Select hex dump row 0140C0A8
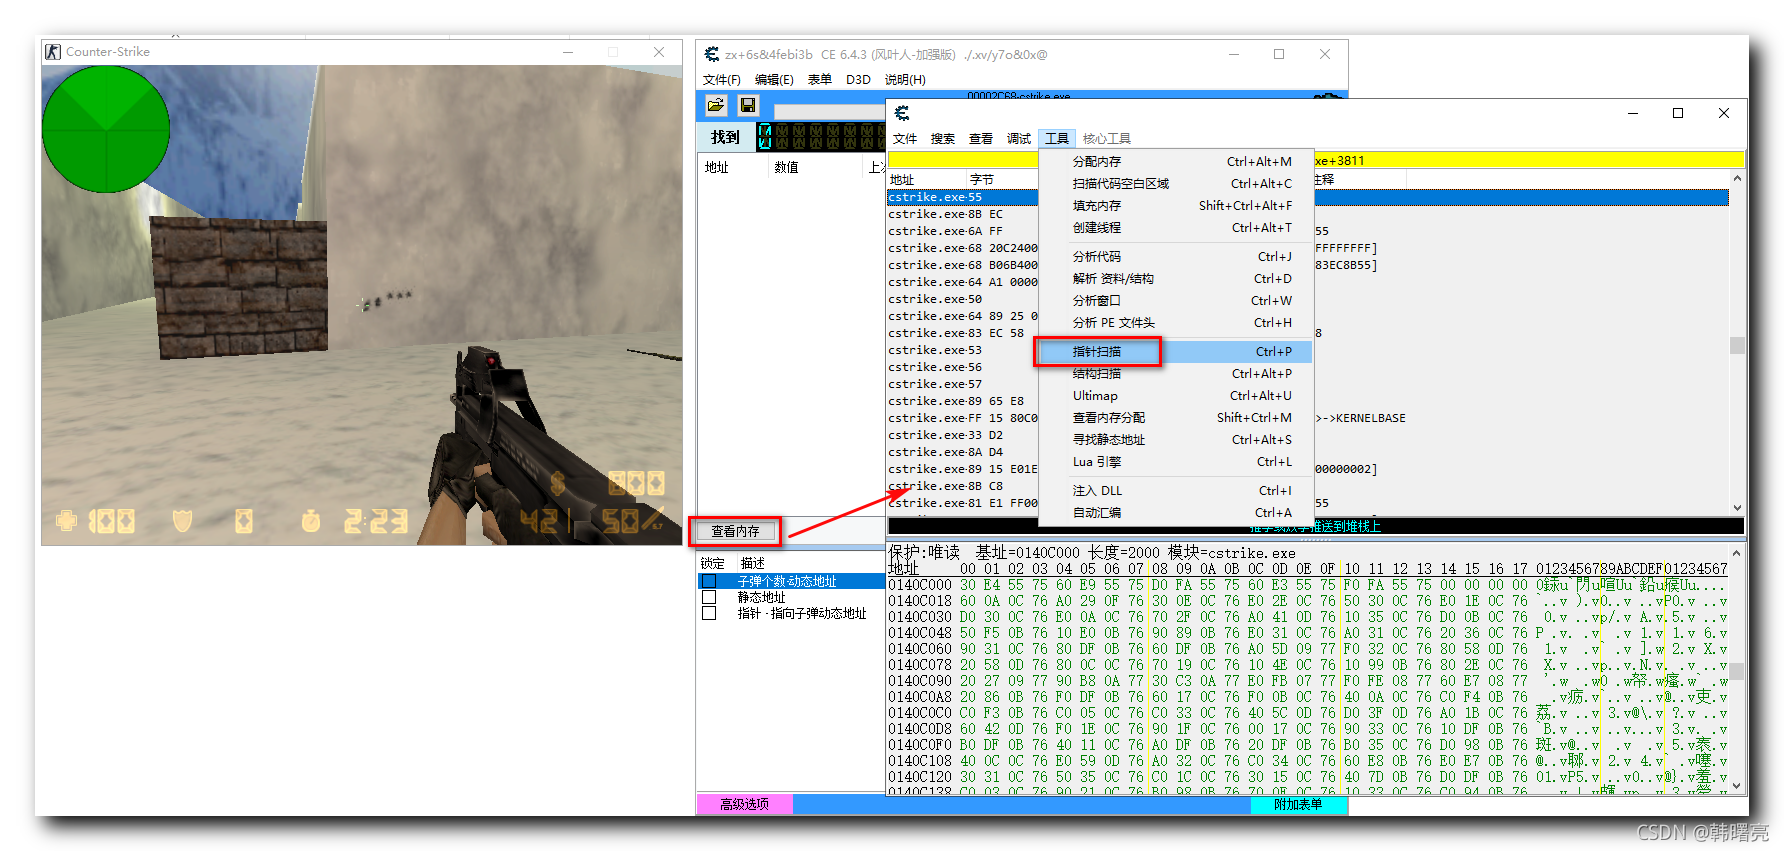 1307,697
